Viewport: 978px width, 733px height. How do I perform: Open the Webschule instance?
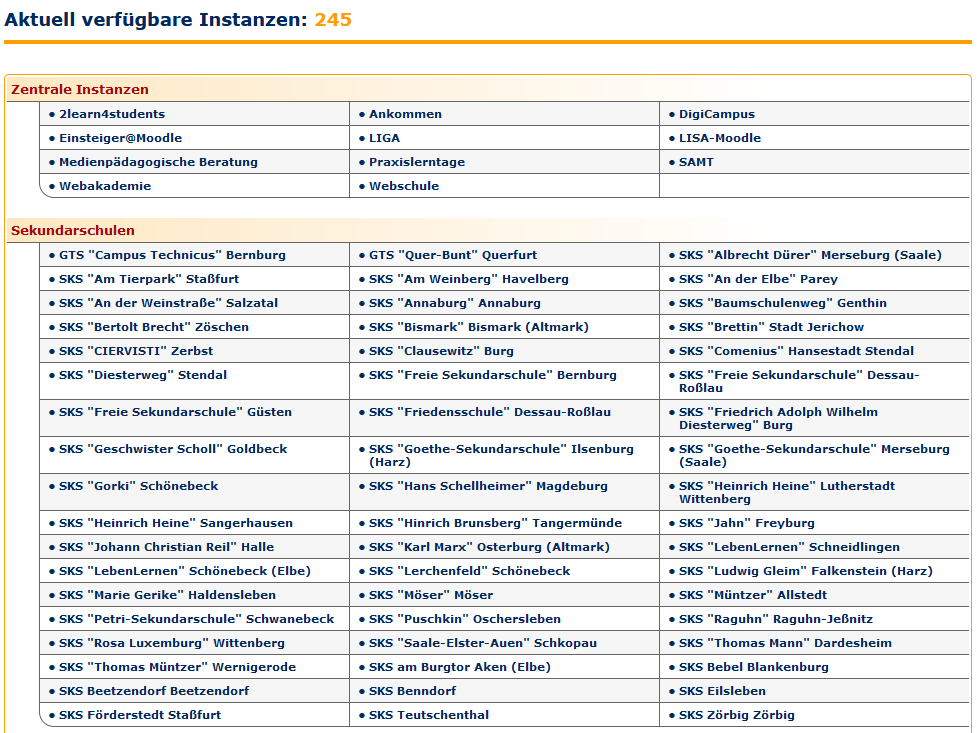point(404,186)
